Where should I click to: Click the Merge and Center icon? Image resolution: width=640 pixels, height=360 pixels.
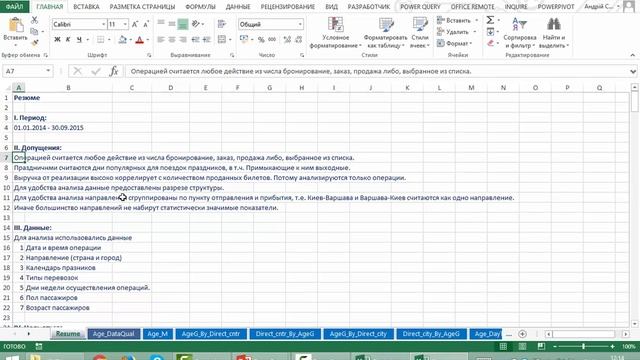pos(222,40)
